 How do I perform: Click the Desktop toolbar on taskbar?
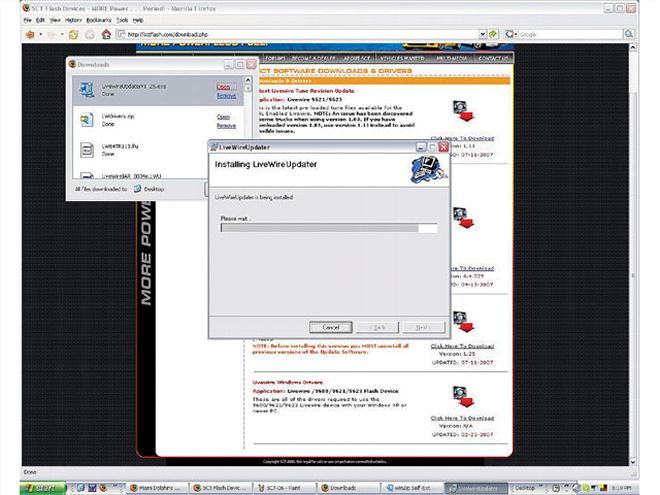click(x=524, y=488)
